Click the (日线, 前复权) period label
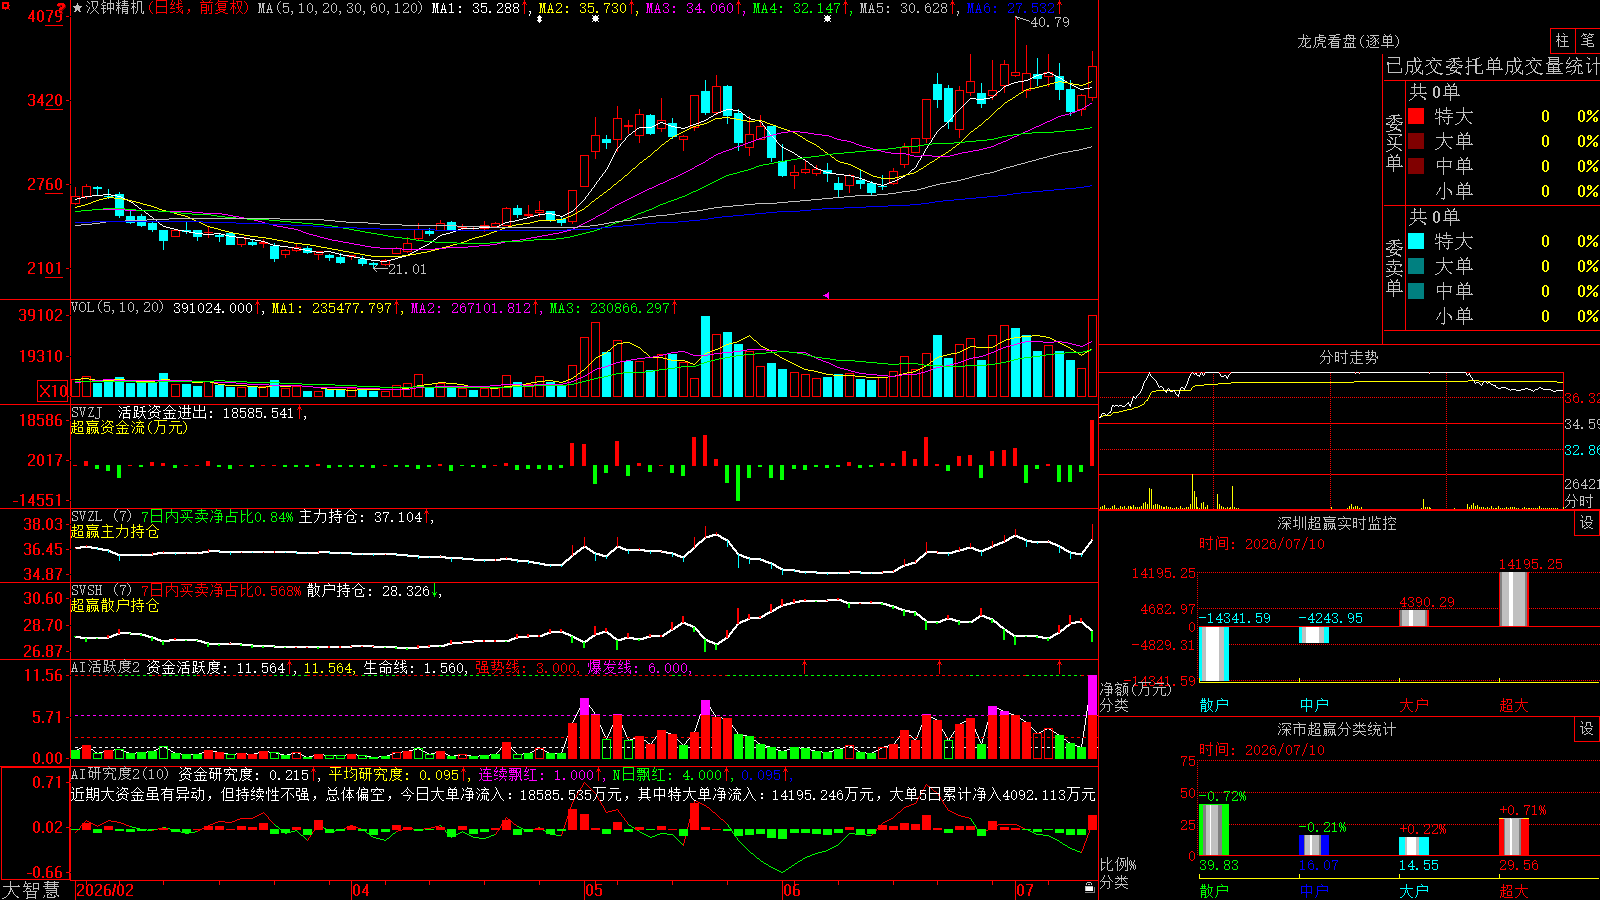 click(x=199, y=8)
